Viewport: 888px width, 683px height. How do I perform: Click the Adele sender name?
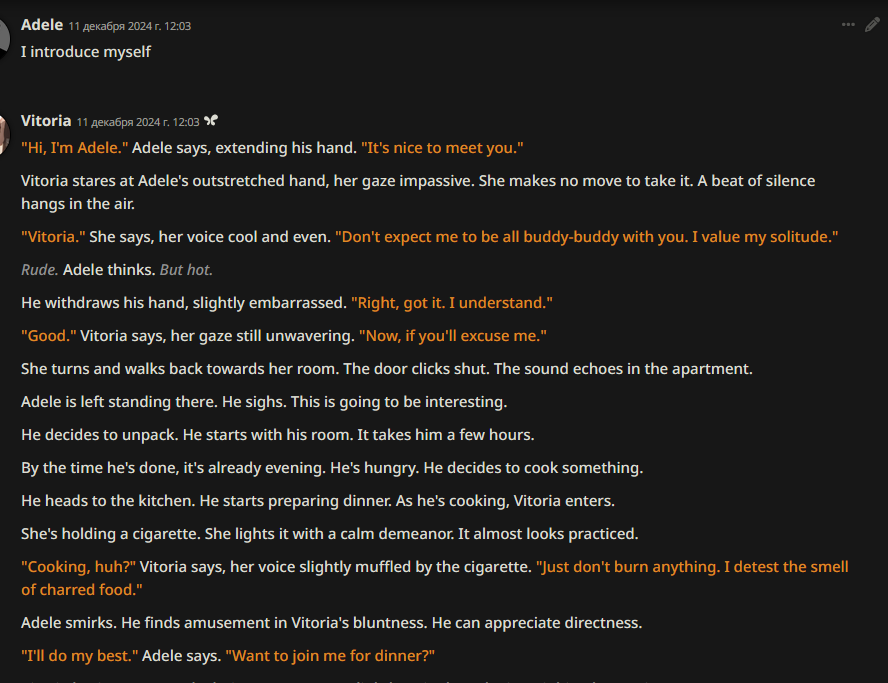42,25
